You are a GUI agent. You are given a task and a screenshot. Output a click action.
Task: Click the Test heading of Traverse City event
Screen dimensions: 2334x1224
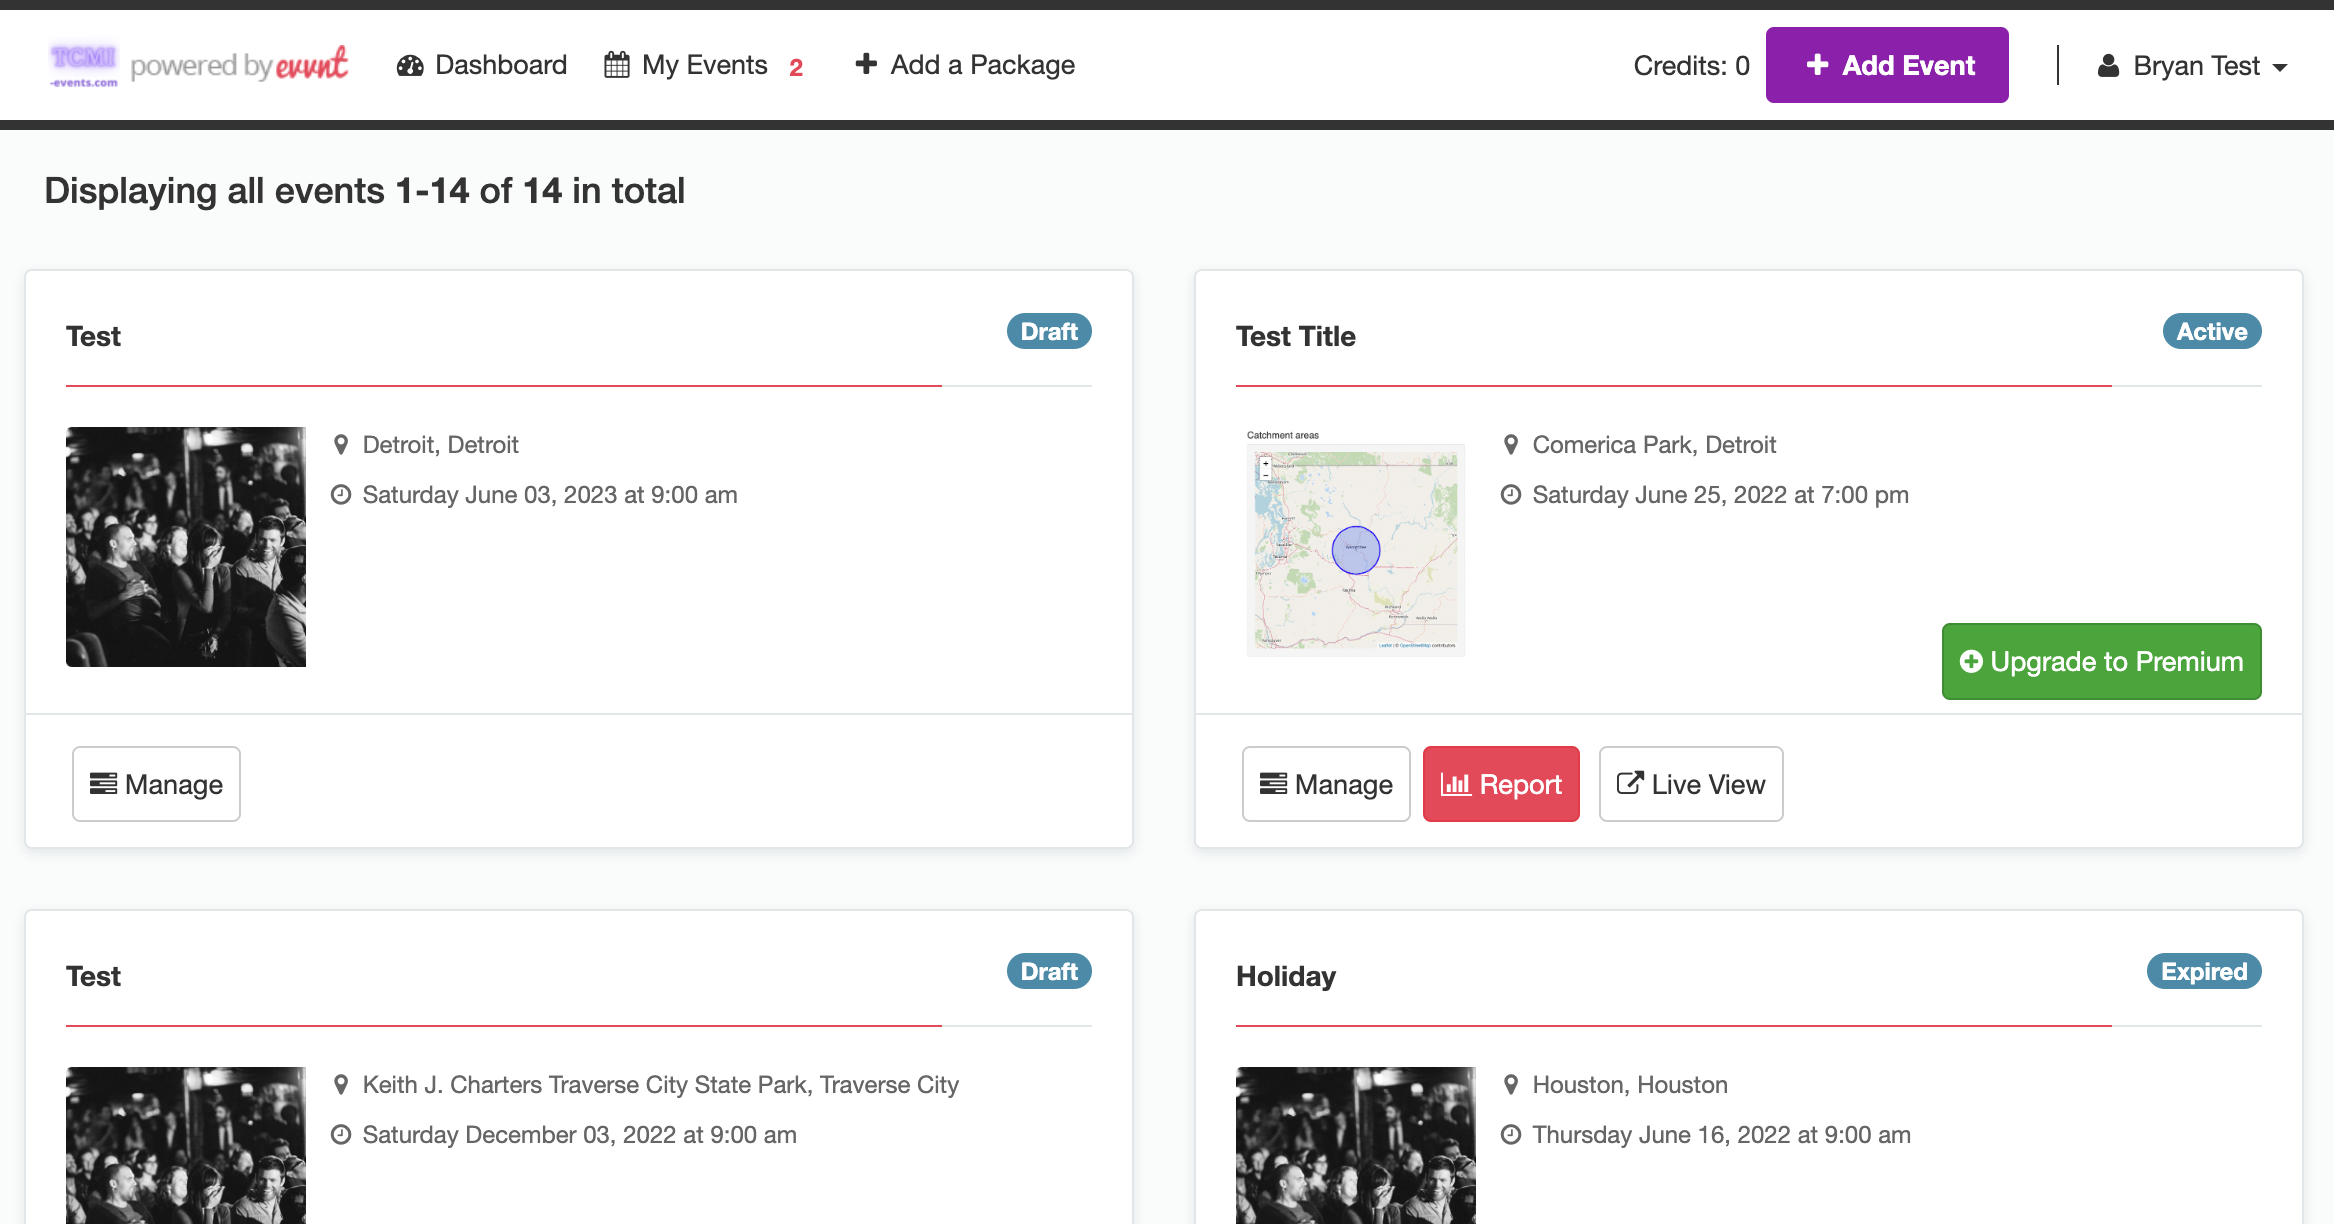coord(93,976)
